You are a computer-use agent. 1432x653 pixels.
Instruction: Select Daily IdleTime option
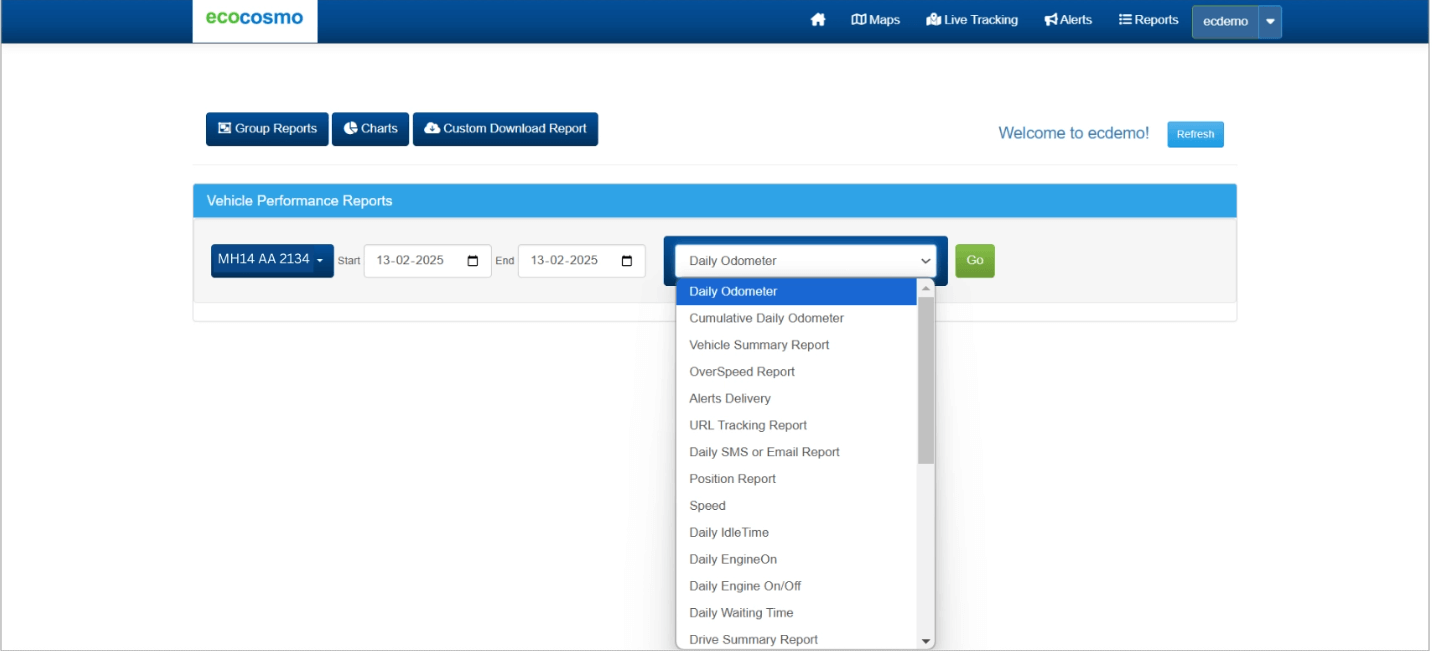[728, 533]
